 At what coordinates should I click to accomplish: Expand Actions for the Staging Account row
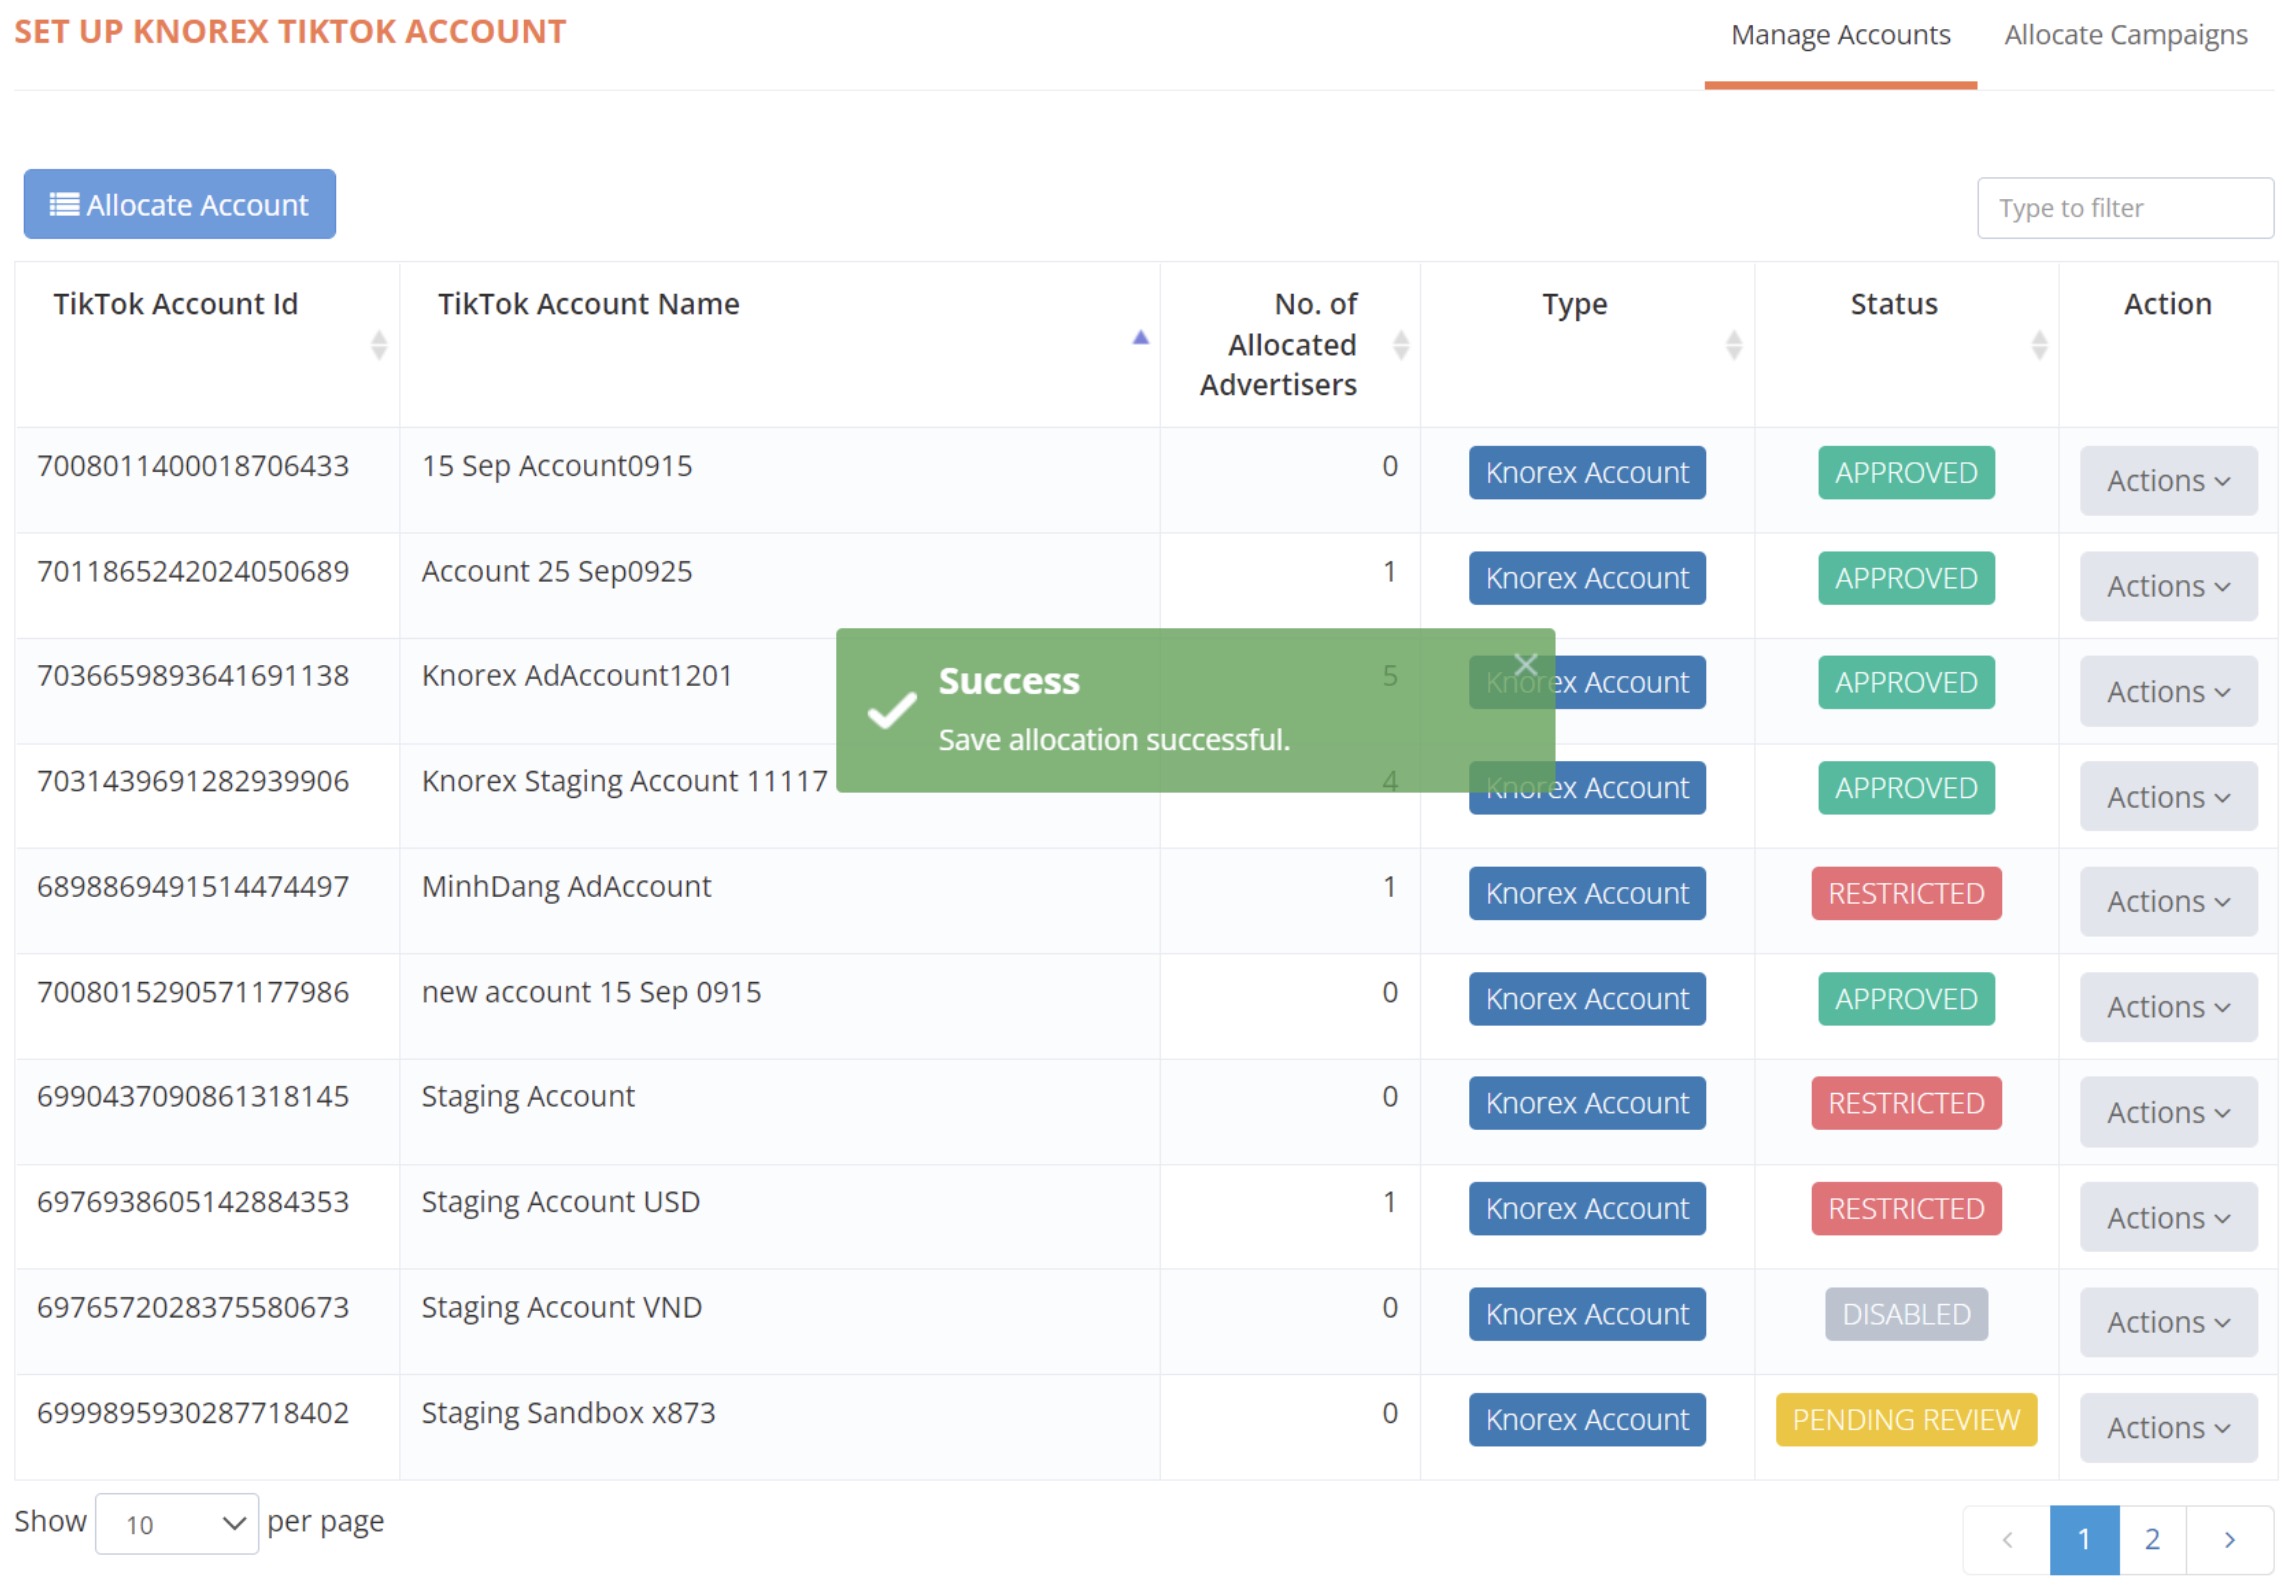click(x=2168, y=1113)
